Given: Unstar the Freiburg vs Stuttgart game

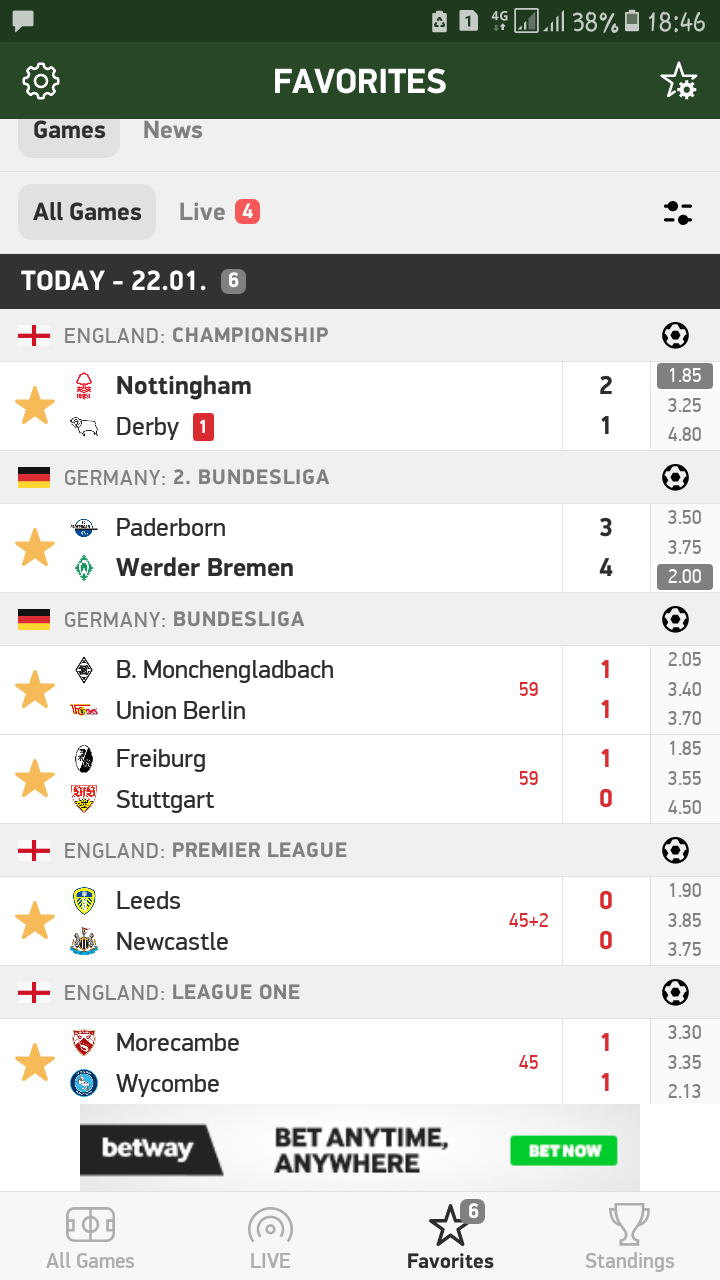Looking at the screenshot, I should coord(35,779).
